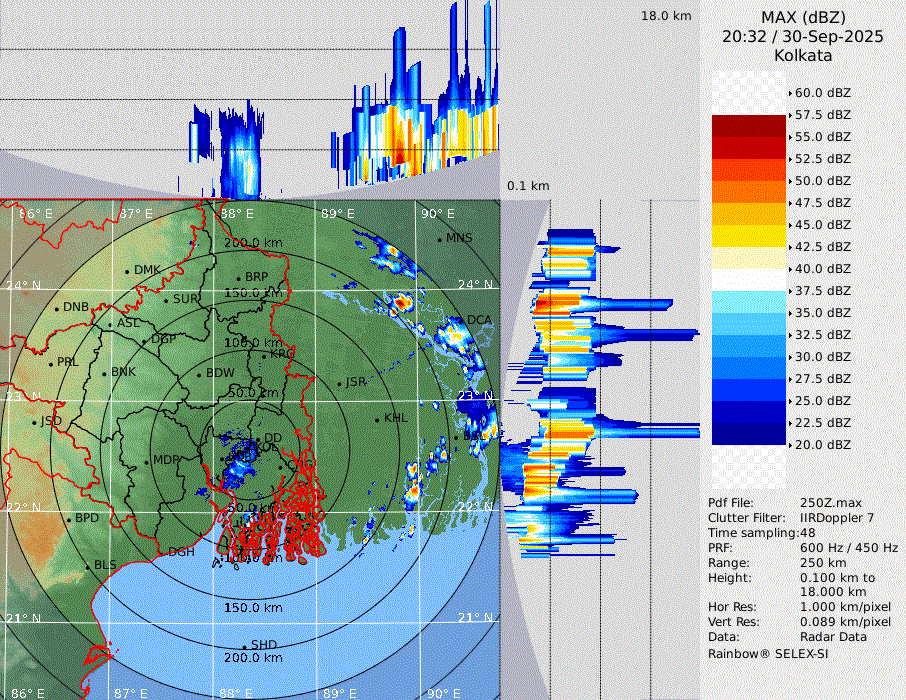Image resolution: width=906 pixels, height=700 pixels.
Task: Select the DNB station marker
Action: click(x=57, y=307)
